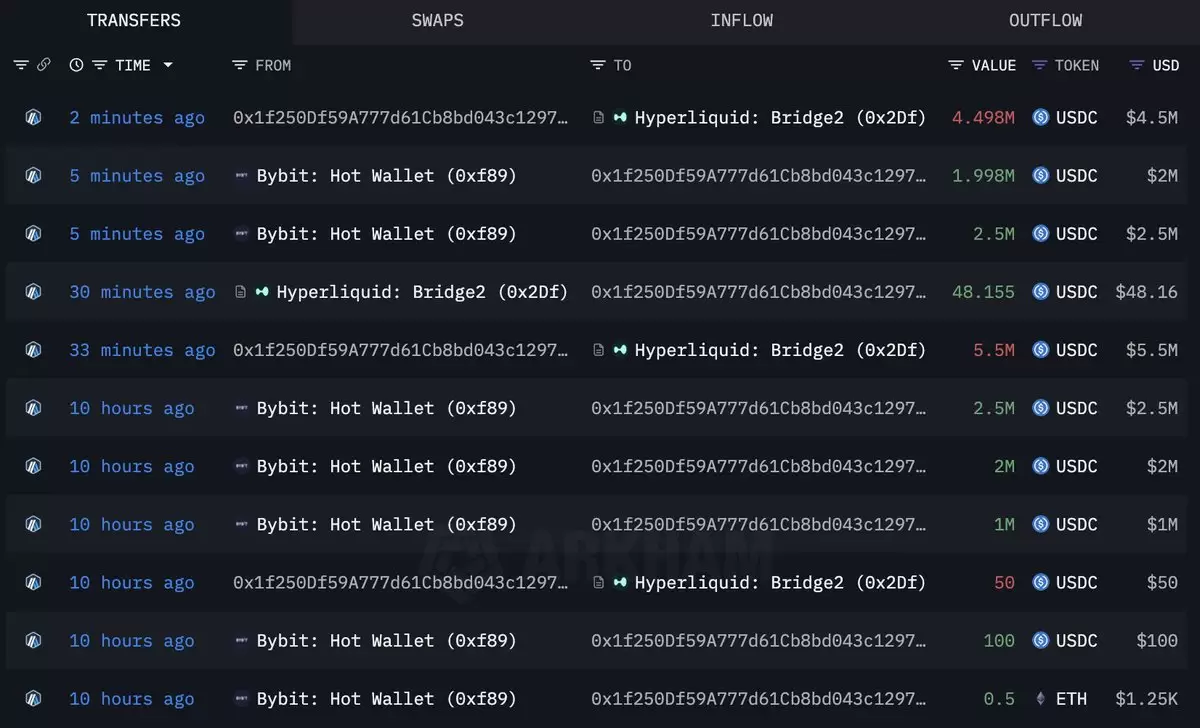The height and width of the screenshot is (728, 1200).
Task: Click the USD amount $1.25K
Action: point(1146,699)
